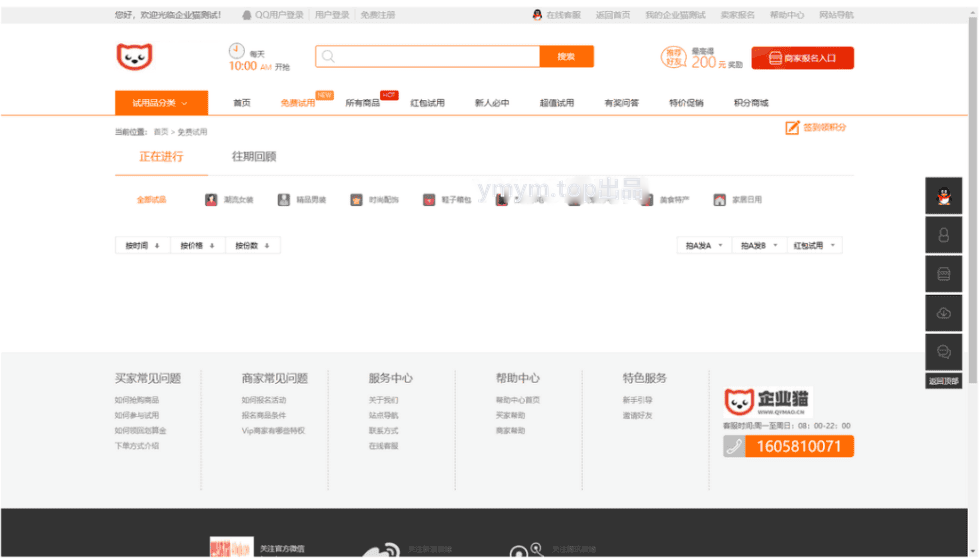This screenshot has width=980, height=560.
Task: Click the 帮助中心 link in top bar
Action: point(787,15)
